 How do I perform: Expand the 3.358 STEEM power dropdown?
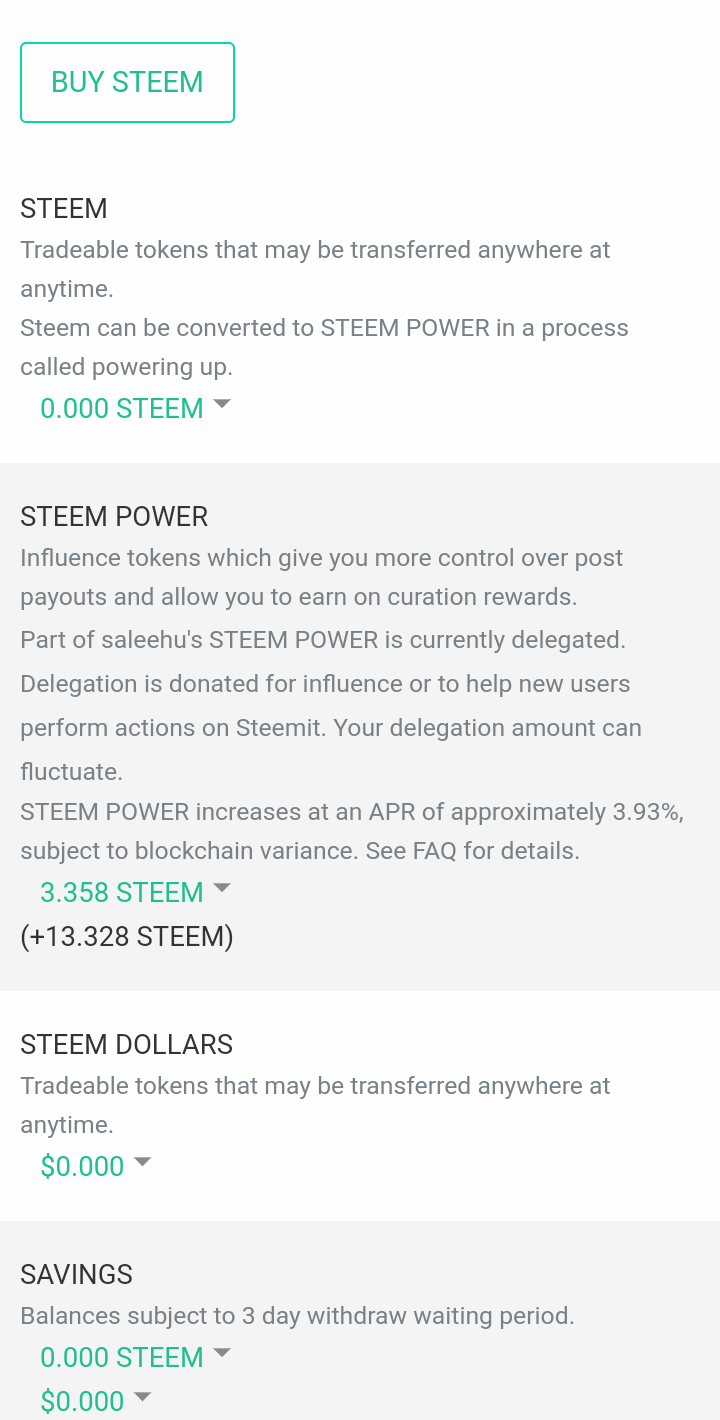point(122,892)
